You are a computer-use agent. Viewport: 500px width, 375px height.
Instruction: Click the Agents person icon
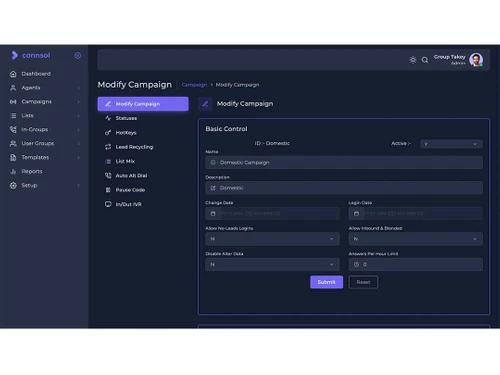[x=13, y=88]
